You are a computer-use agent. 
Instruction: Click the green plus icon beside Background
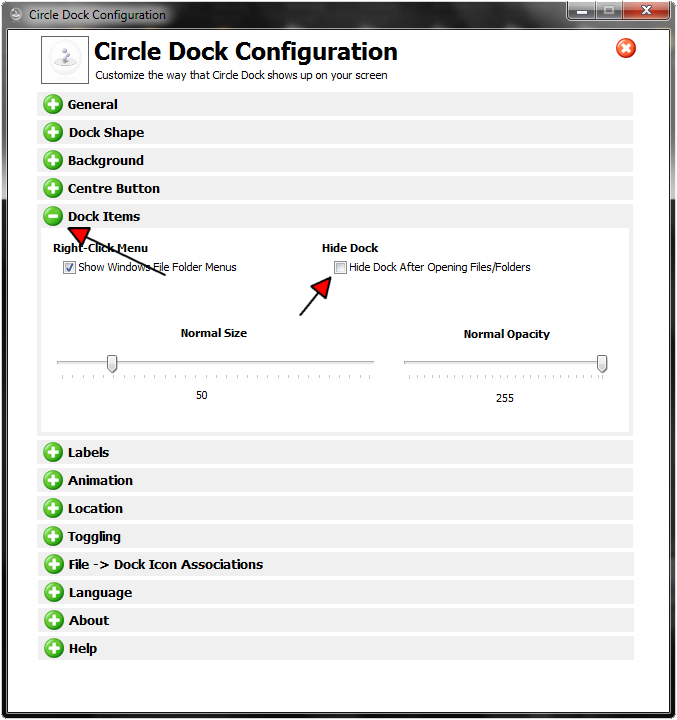click(x=53, y=161)
